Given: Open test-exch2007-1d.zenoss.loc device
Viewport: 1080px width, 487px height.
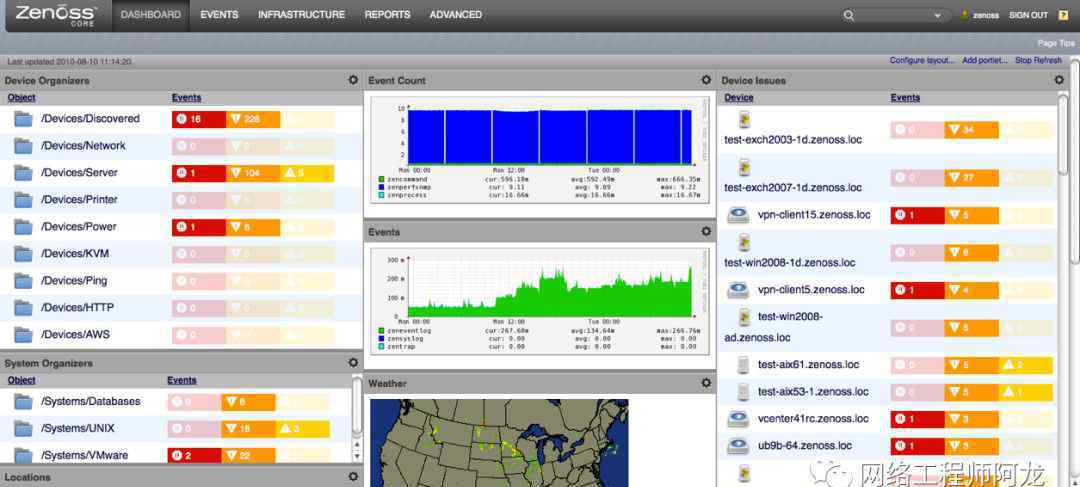Looking at the screenshot, I should [793, 187].
